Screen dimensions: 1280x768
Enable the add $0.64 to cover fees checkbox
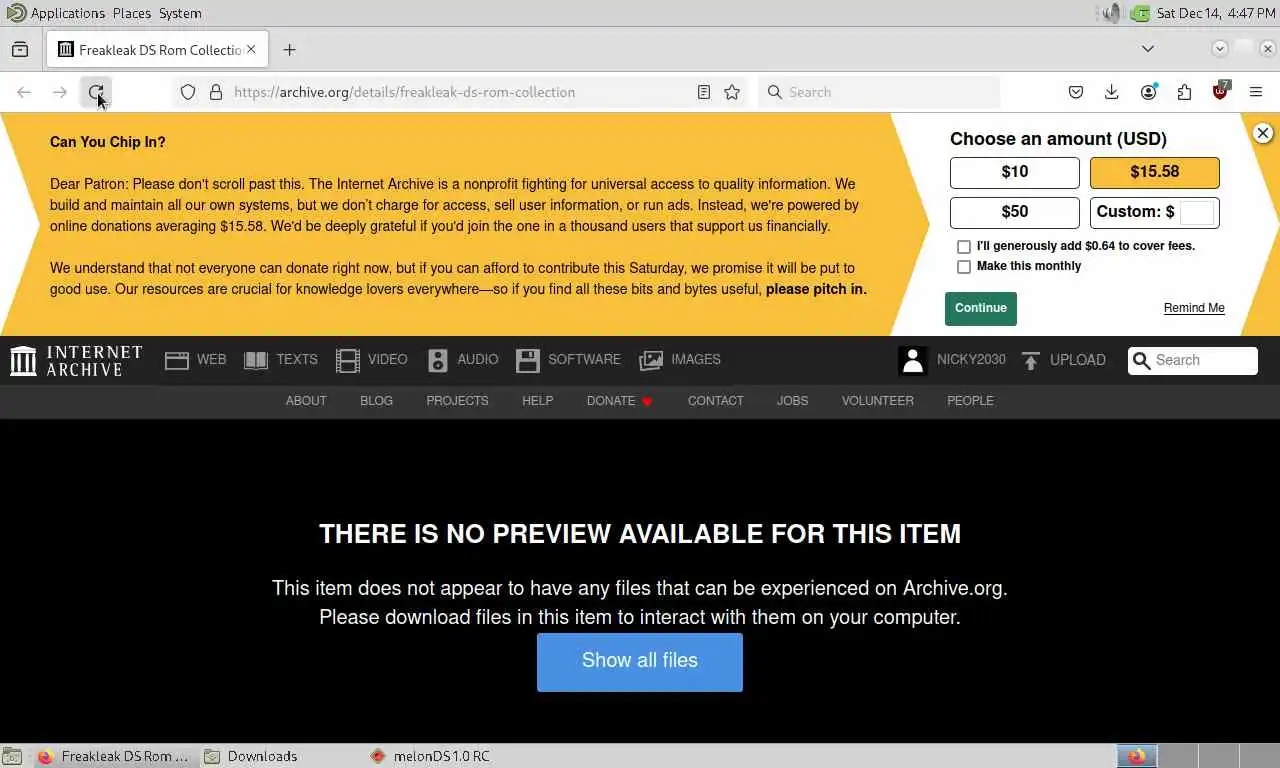point(964,246)
